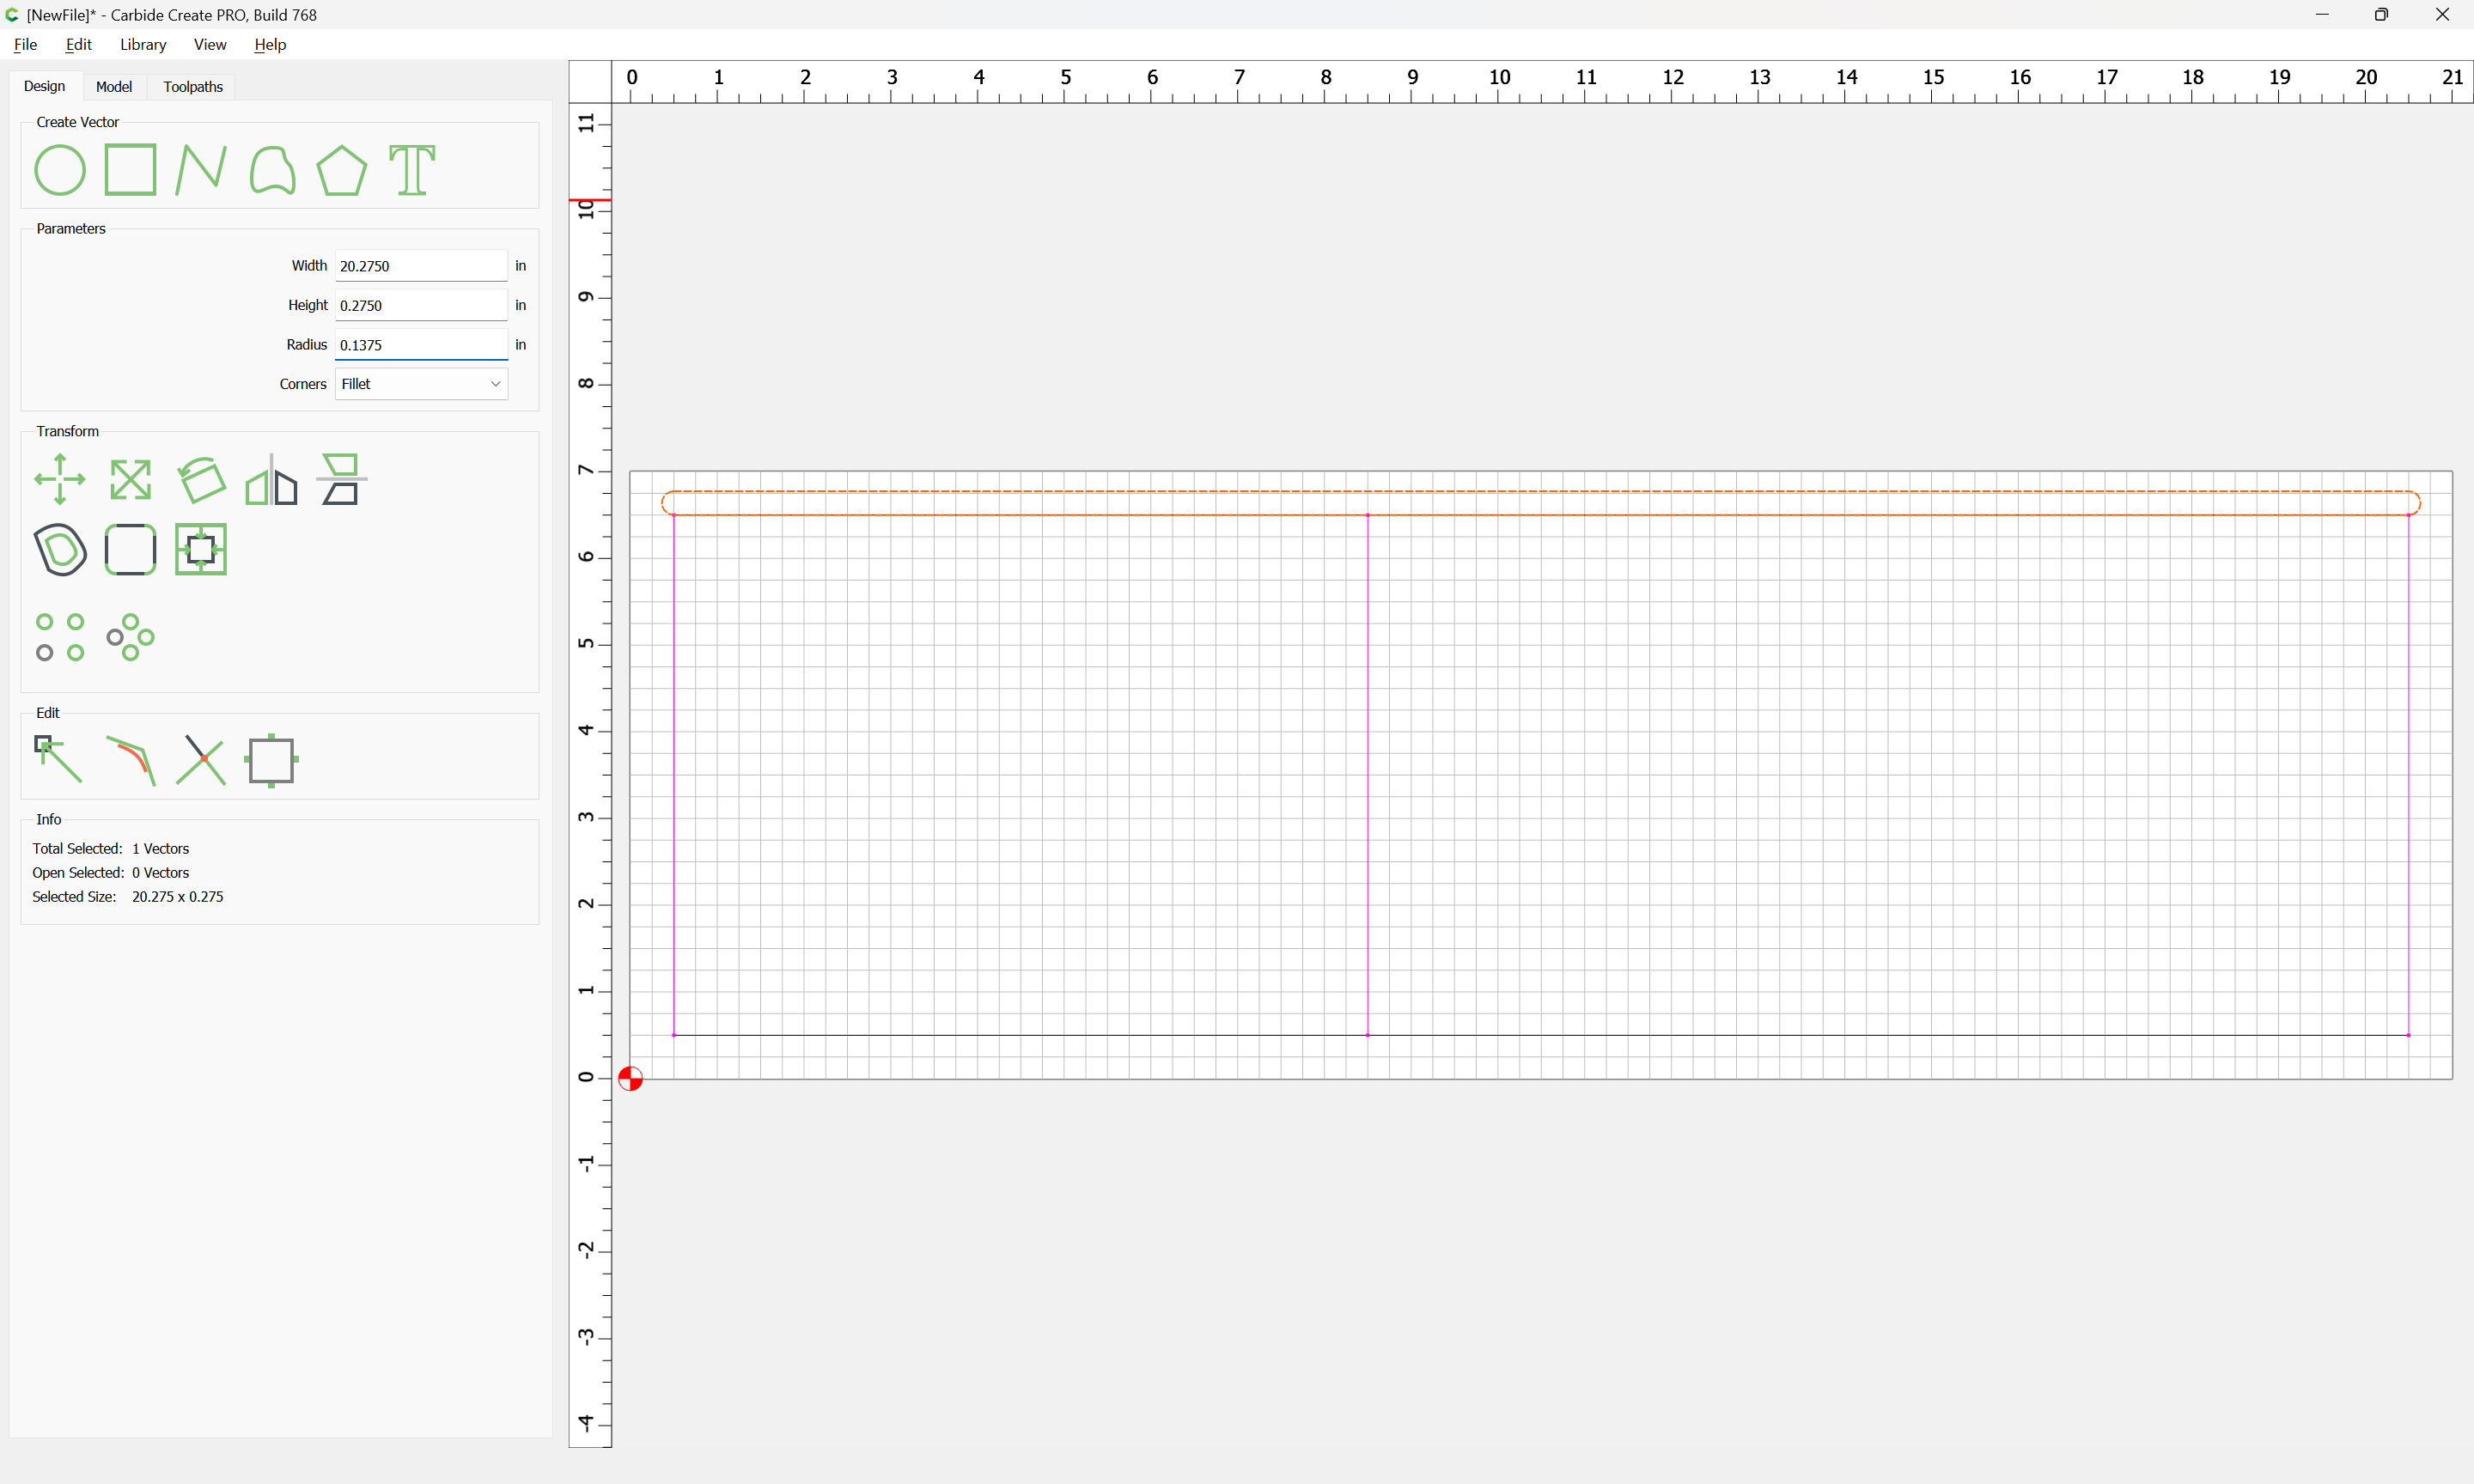The image size is (2474, 1484).
Task: Switch to the Model tab
Action: (114, 87)
